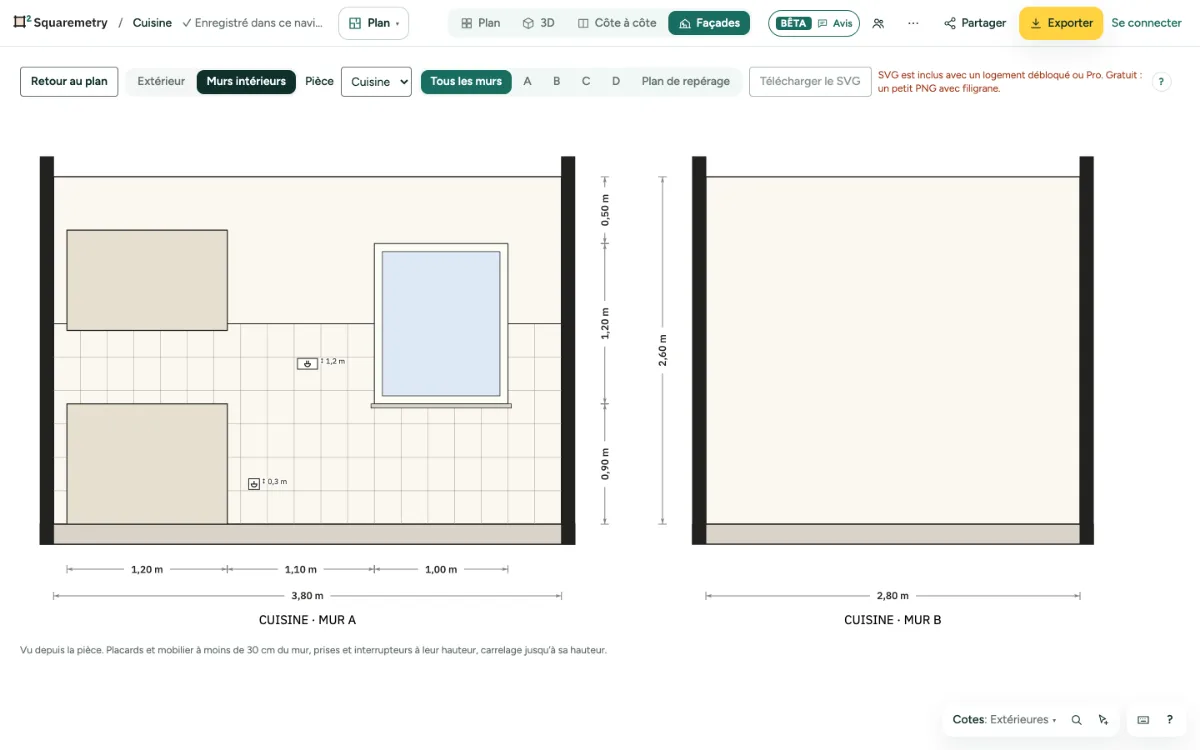
Task: Select Plan de repérage option
Action: click(x=686, y=82)
